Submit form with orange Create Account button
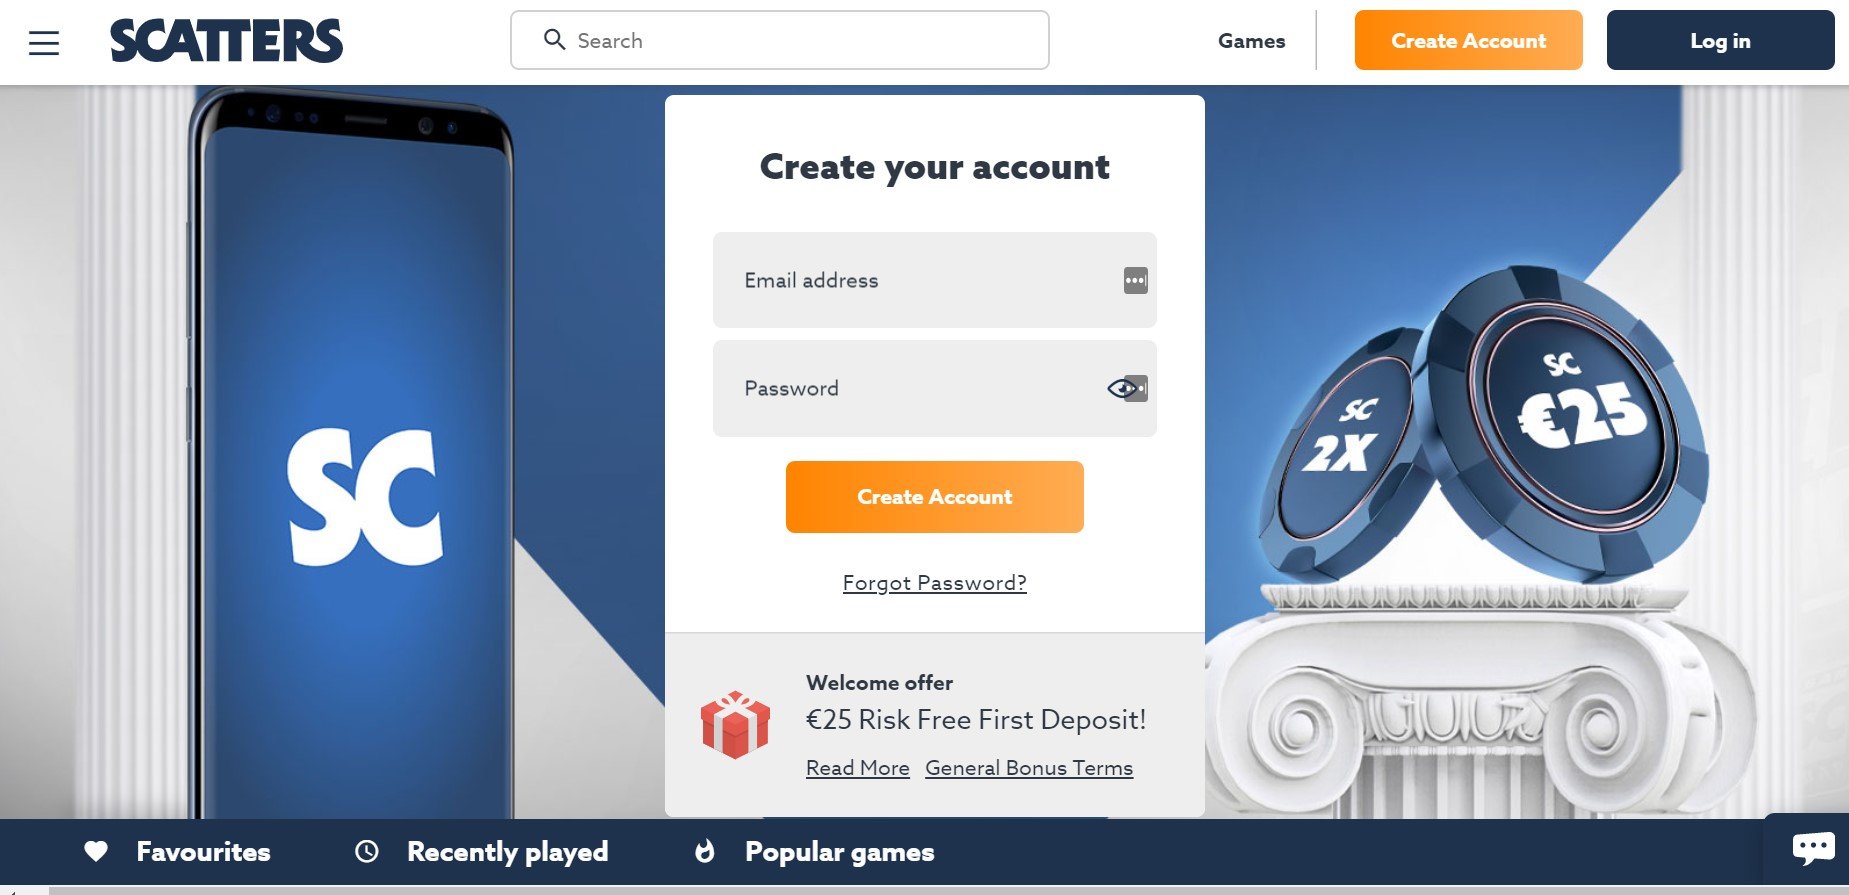 pyautogui.click(x=934, y=497)
